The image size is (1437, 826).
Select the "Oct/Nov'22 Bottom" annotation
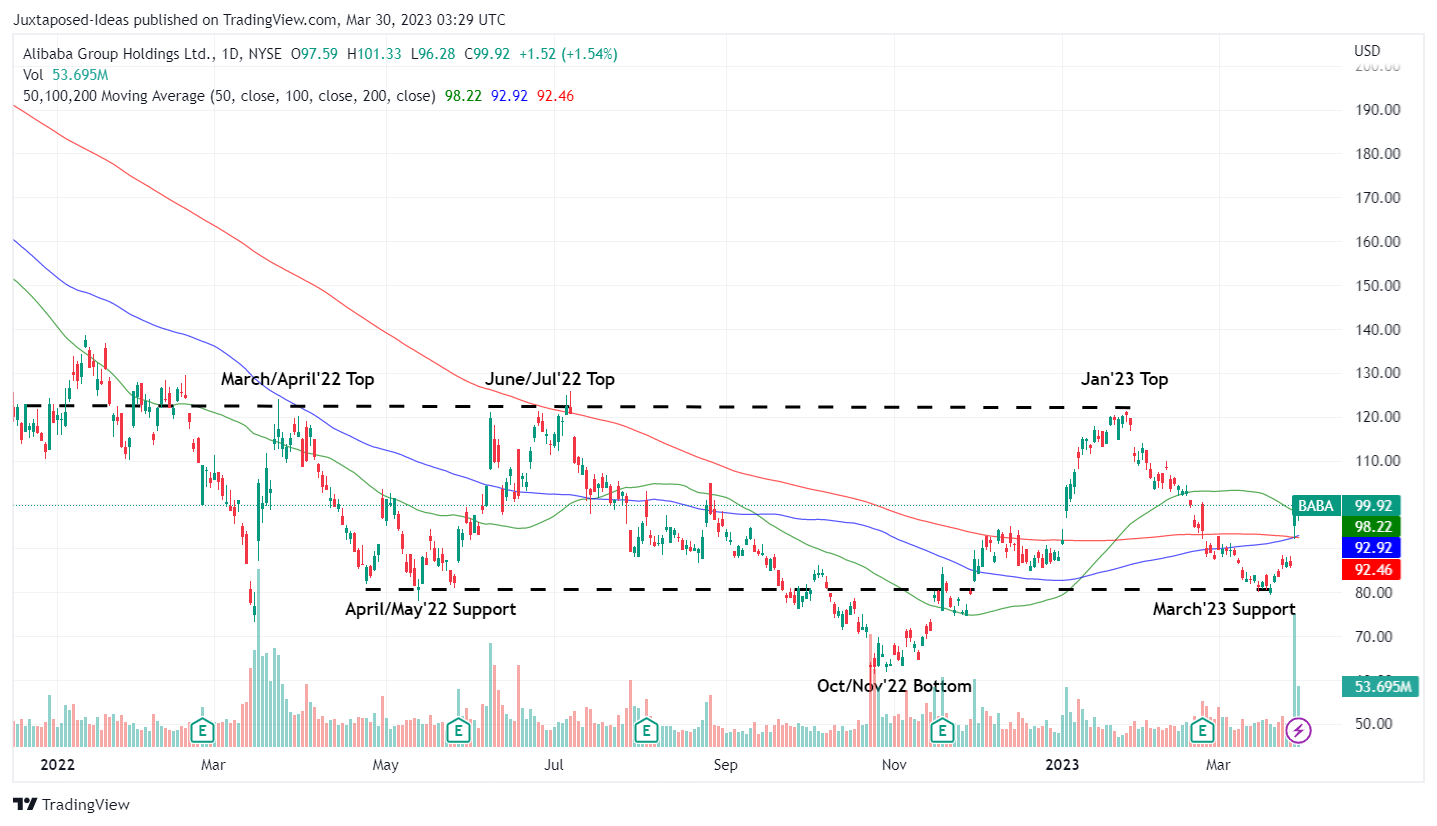(894, 686)
